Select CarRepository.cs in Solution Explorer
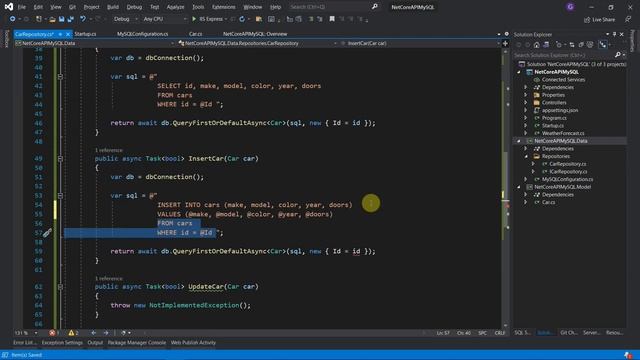This screenshot has height=360, width=640. pos(567,164)
